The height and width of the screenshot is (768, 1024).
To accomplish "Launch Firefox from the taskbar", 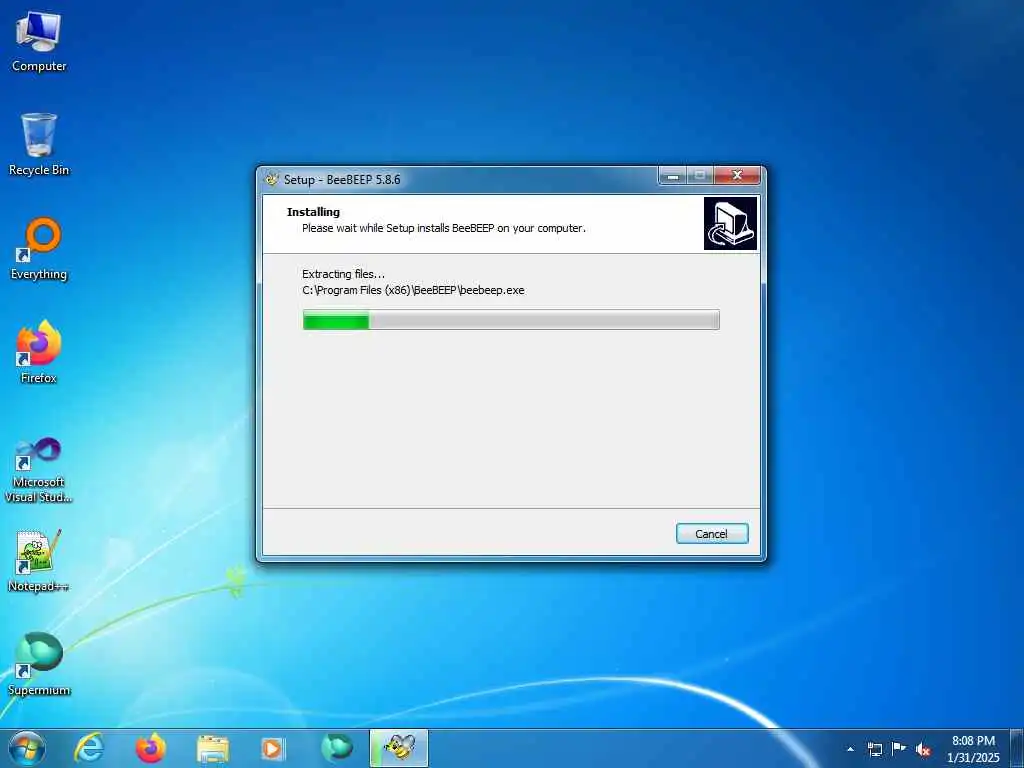I will (150, 748).
